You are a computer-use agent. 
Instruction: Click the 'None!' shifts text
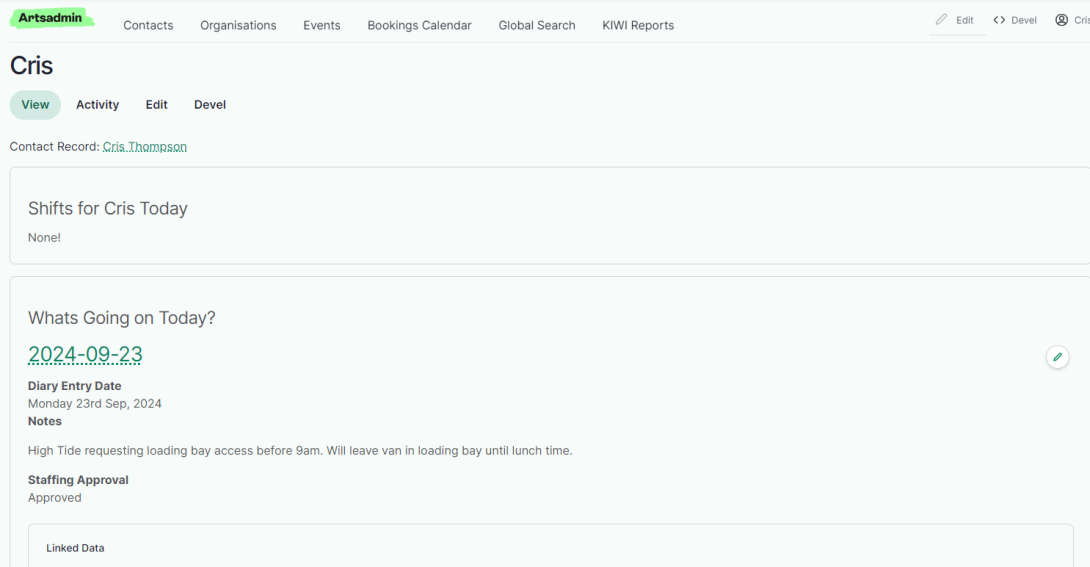pyautogui.click(x=44, y=238)
